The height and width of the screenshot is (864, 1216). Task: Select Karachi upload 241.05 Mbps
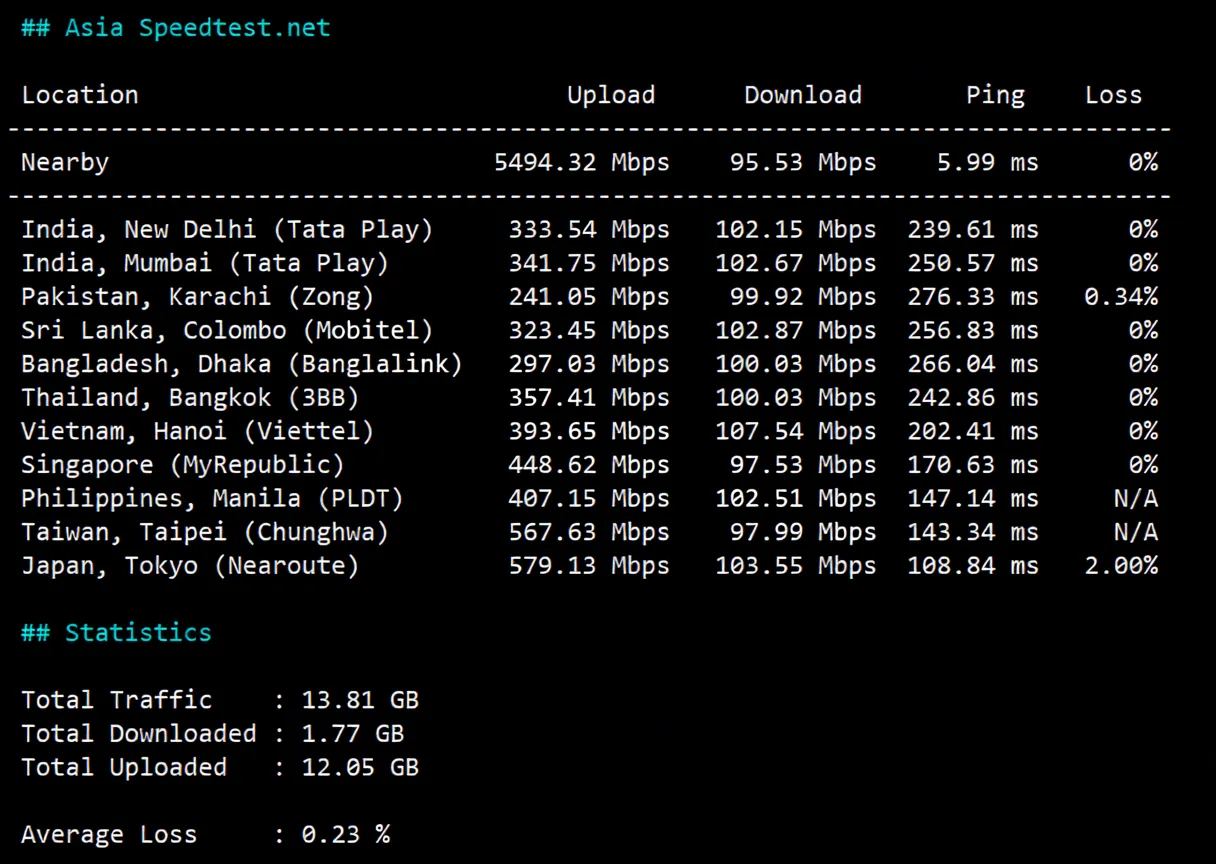coord(589,296)
